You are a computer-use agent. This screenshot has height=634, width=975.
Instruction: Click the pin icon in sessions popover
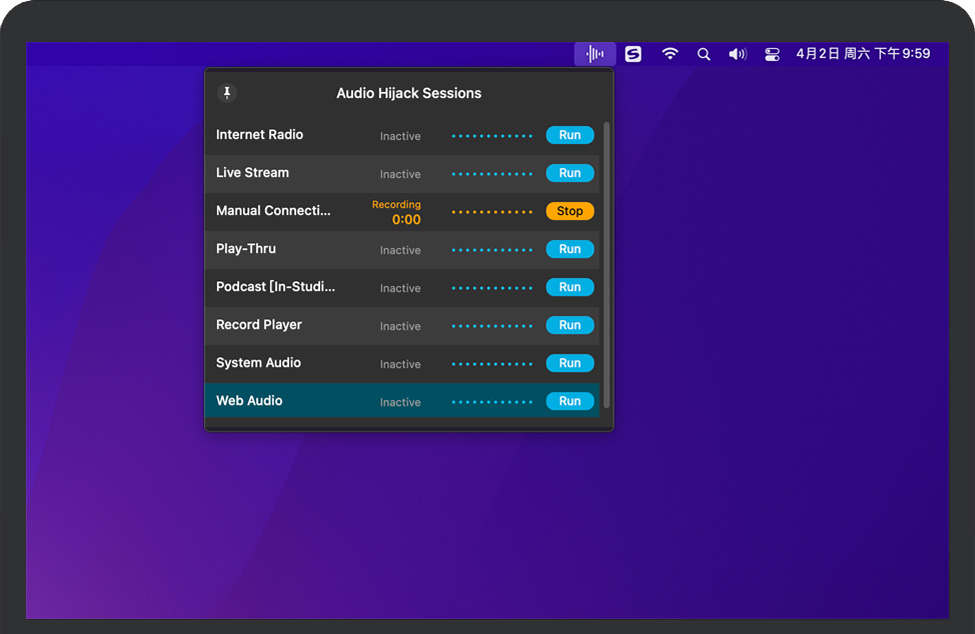(227, 93)
